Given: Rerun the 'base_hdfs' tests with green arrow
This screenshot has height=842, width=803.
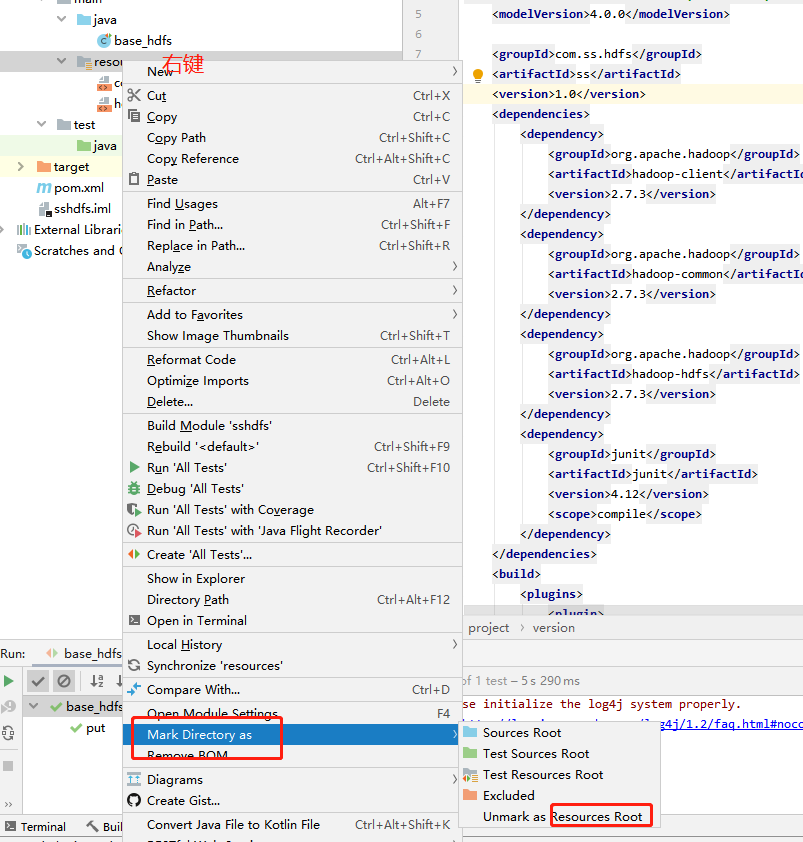Looking at the screenshot, I should click(8, 681).
